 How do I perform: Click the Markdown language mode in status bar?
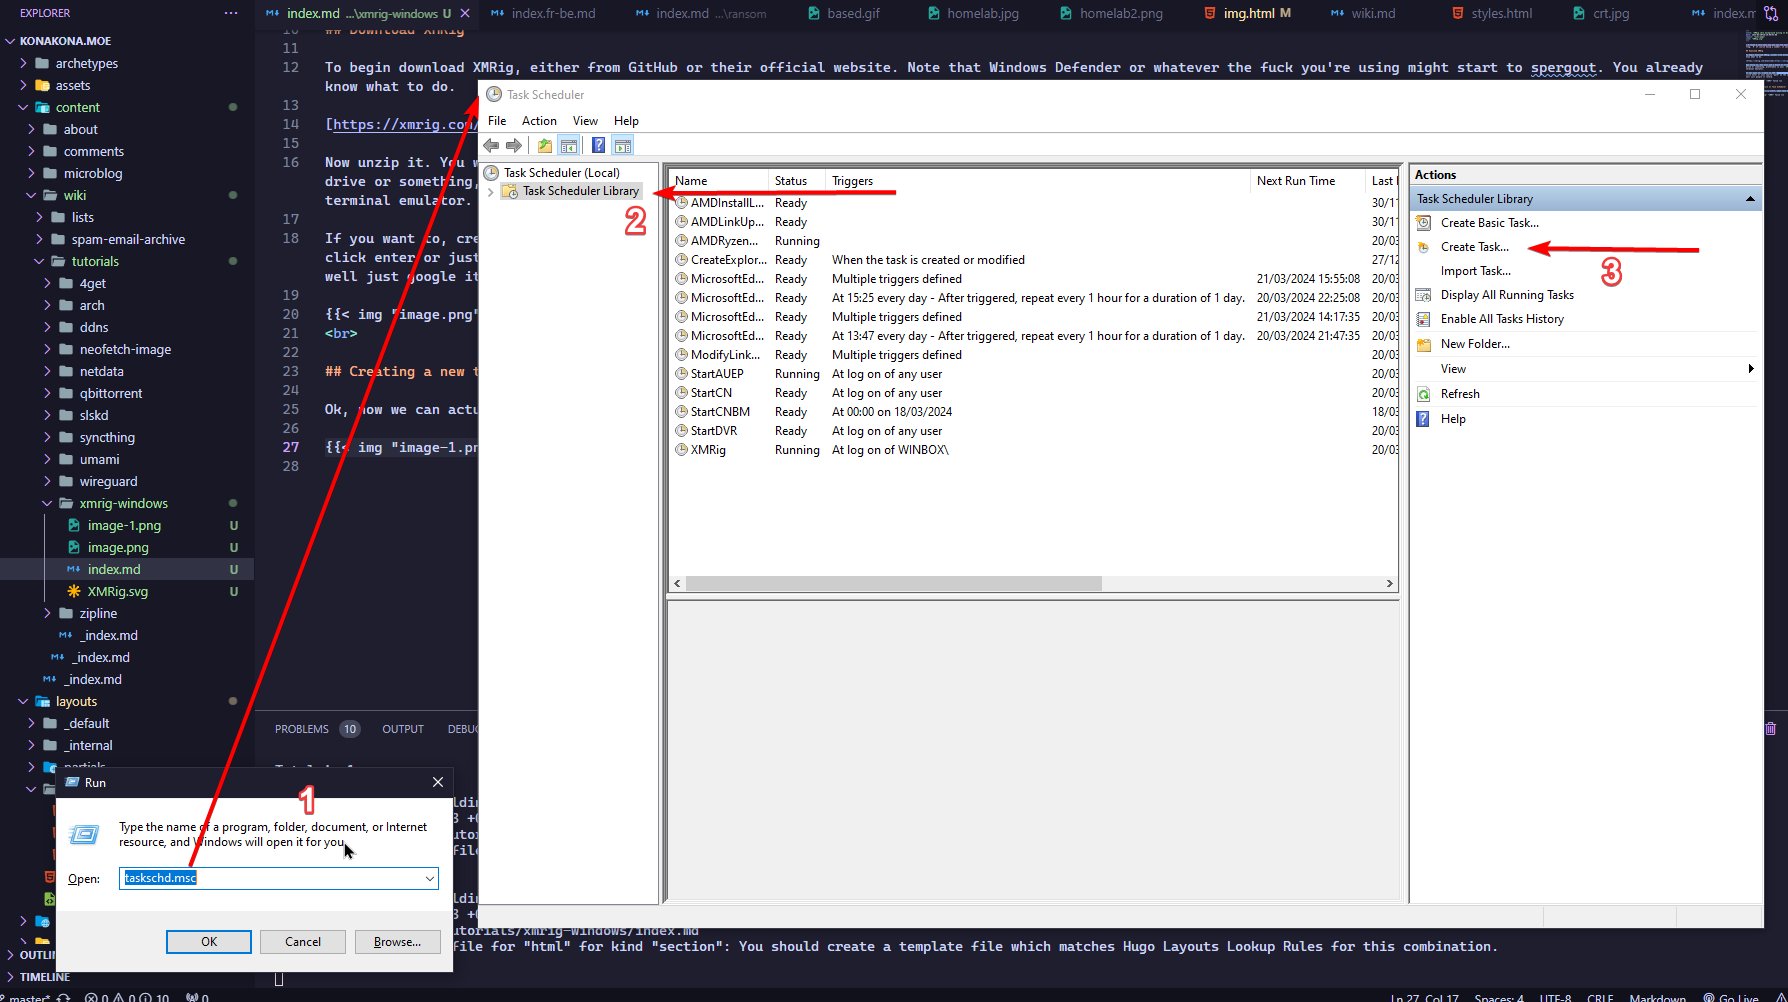coord(1657,996)
